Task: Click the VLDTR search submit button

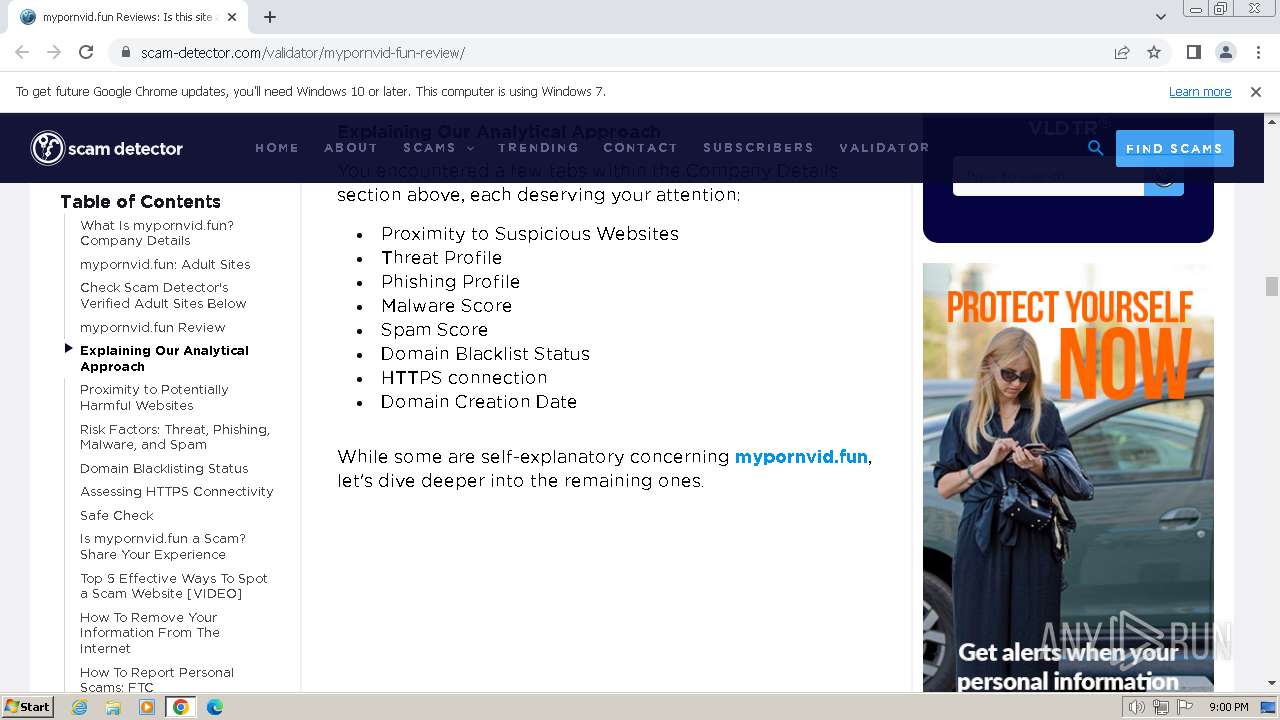Action: [1164, 176]
